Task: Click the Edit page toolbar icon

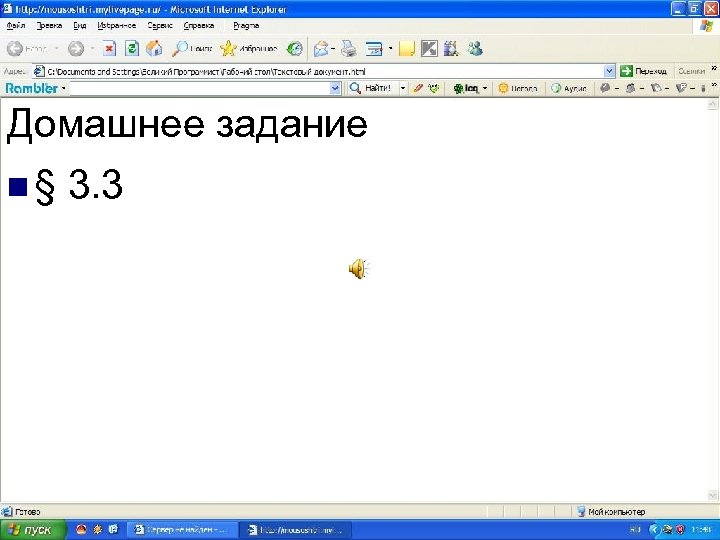Action: pyautogui.click(x=374, y=49)
